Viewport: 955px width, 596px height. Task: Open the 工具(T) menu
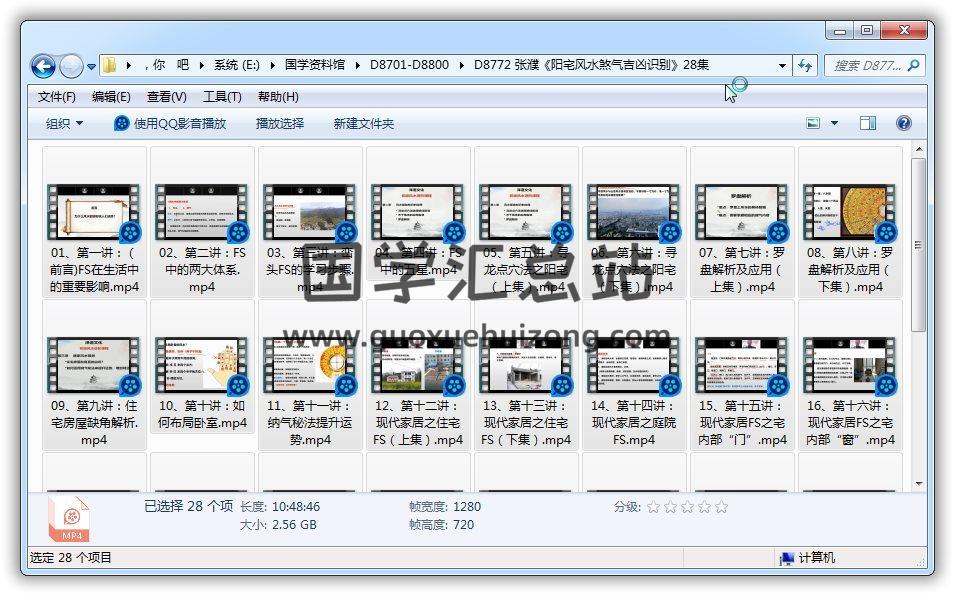tap(221, 97)
